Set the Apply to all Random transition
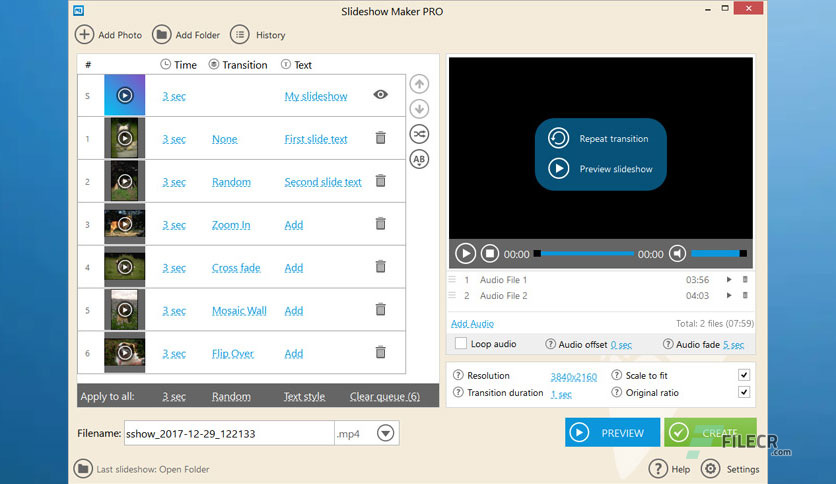836x484 pixels. coord(231,397)
